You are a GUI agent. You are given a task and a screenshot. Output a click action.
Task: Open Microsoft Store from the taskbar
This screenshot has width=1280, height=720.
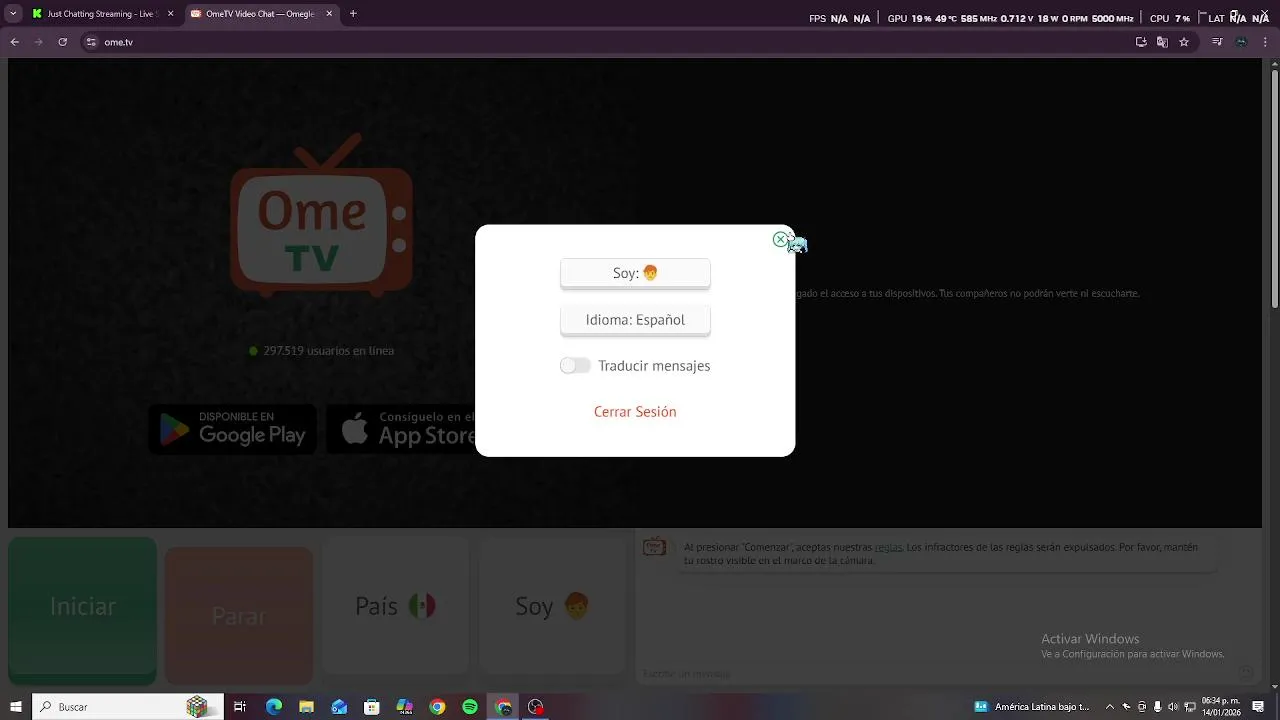tap(371, 707)
